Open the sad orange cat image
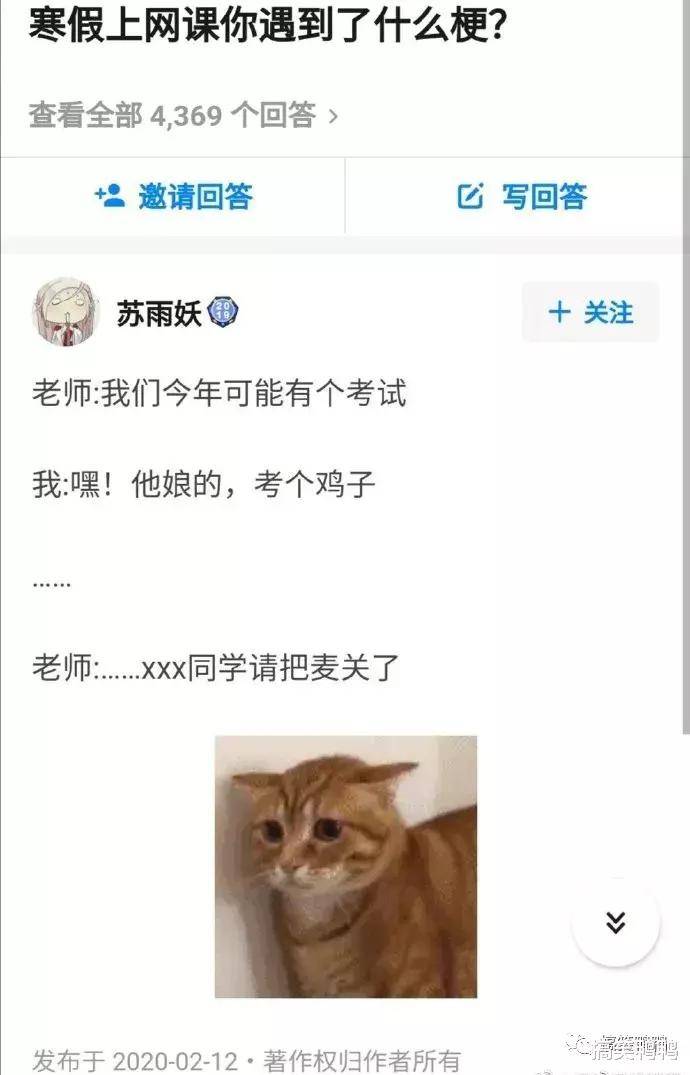This screenshot has width=690, height=1075. 346,867
